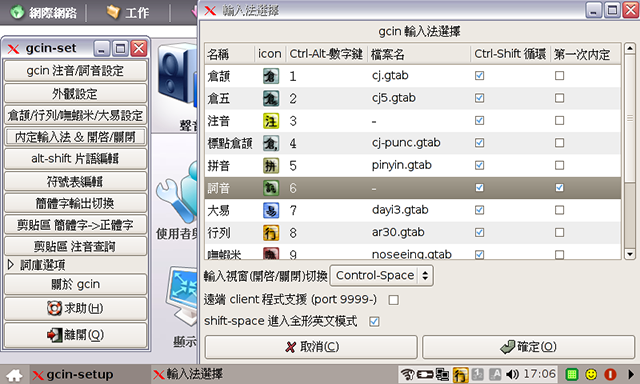Click the 拼音 method icon

click(271, 166)
